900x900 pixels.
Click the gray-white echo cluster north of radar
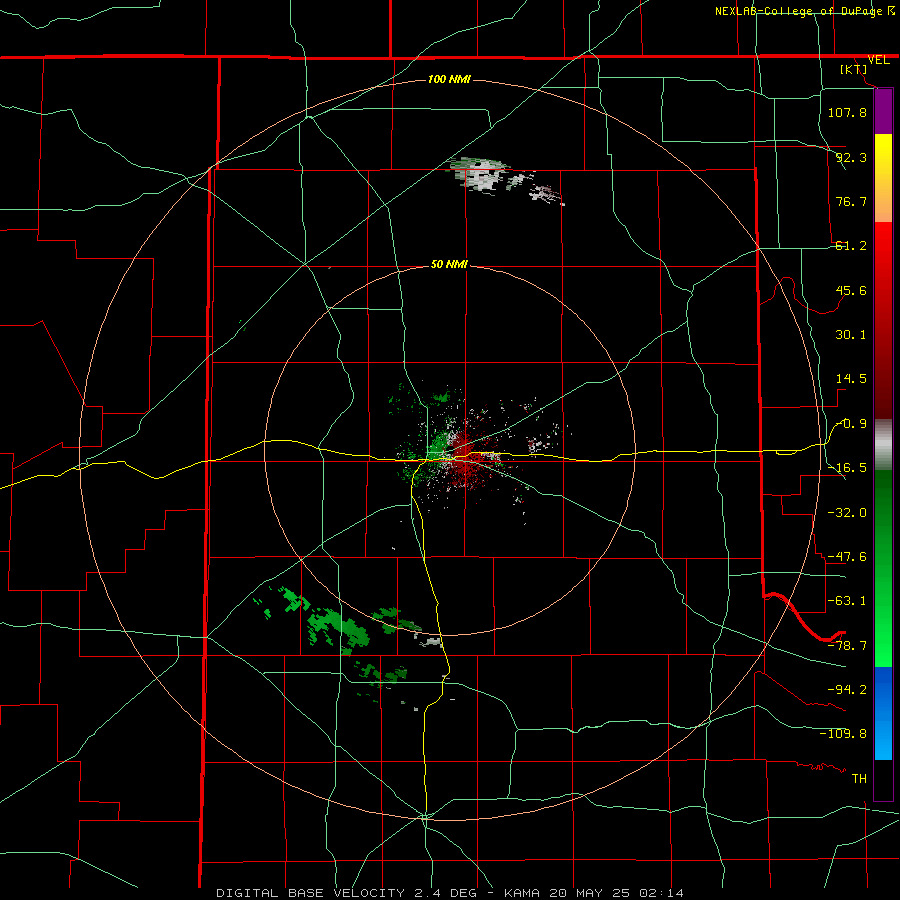(x=481, y=175)
